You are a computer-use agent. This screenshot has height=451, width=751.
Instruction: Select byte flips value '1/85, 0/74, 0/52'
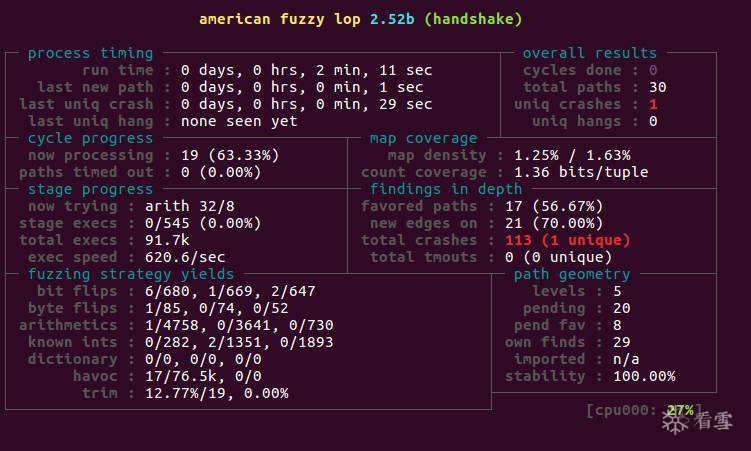216,308
